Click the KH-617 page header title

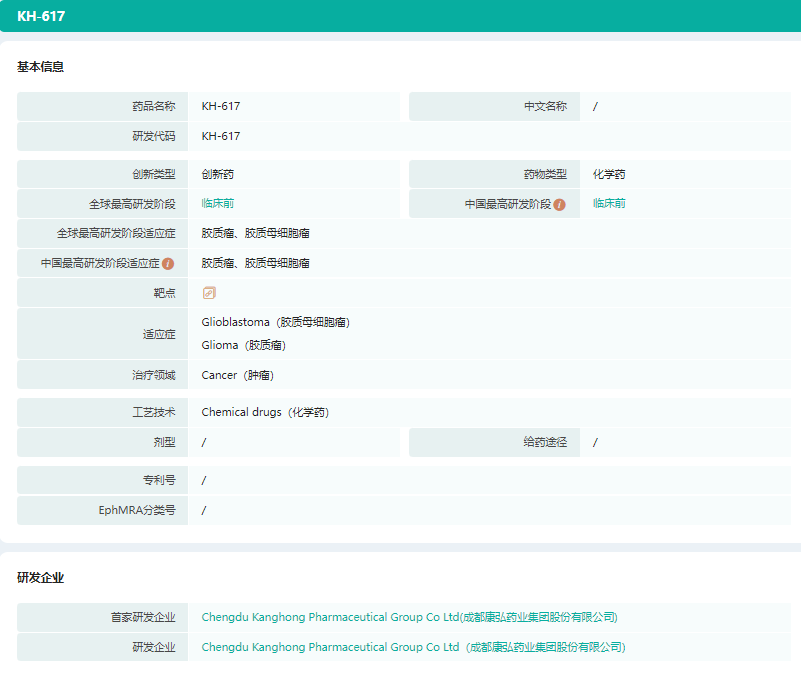click(41, 16)
